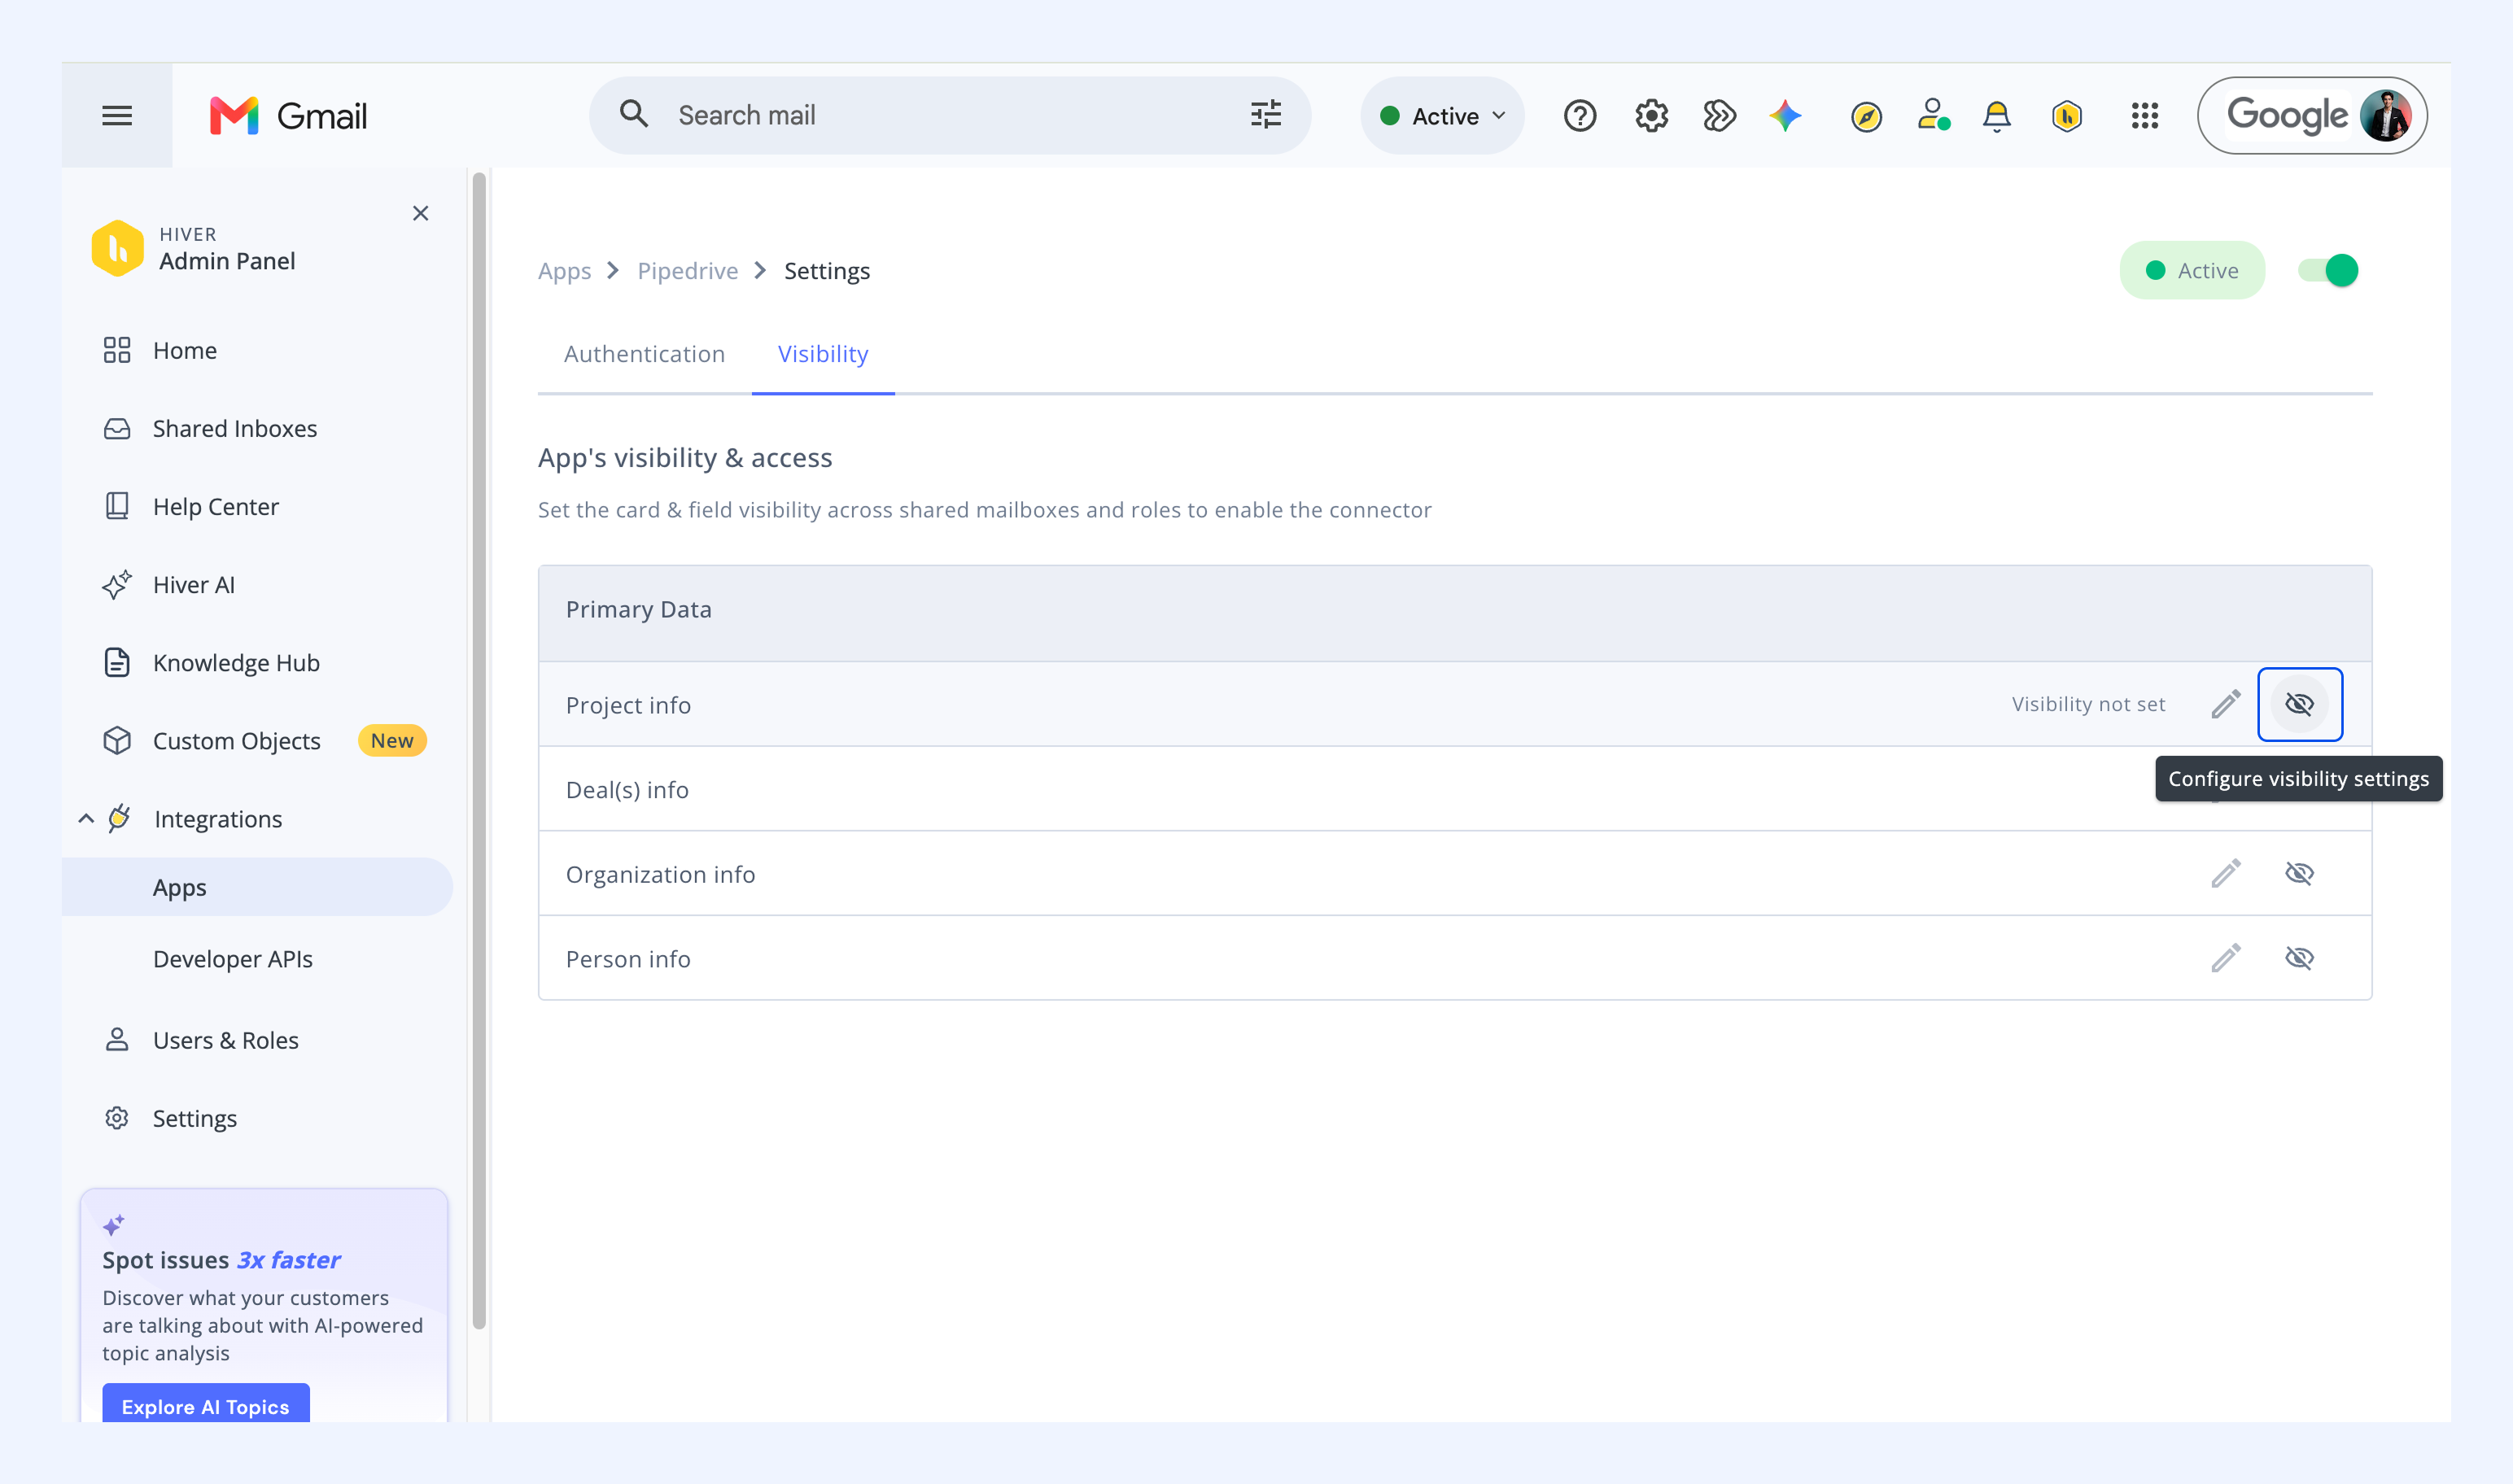Click the "Spot issues 3x faster" promo title

tap(221, 1260)
